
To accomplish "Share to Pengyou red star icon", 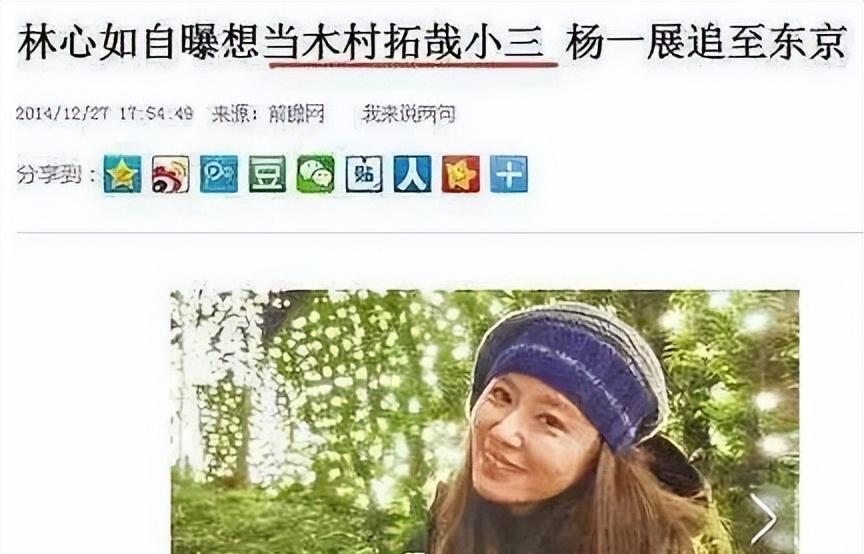I will coord(461,174).
